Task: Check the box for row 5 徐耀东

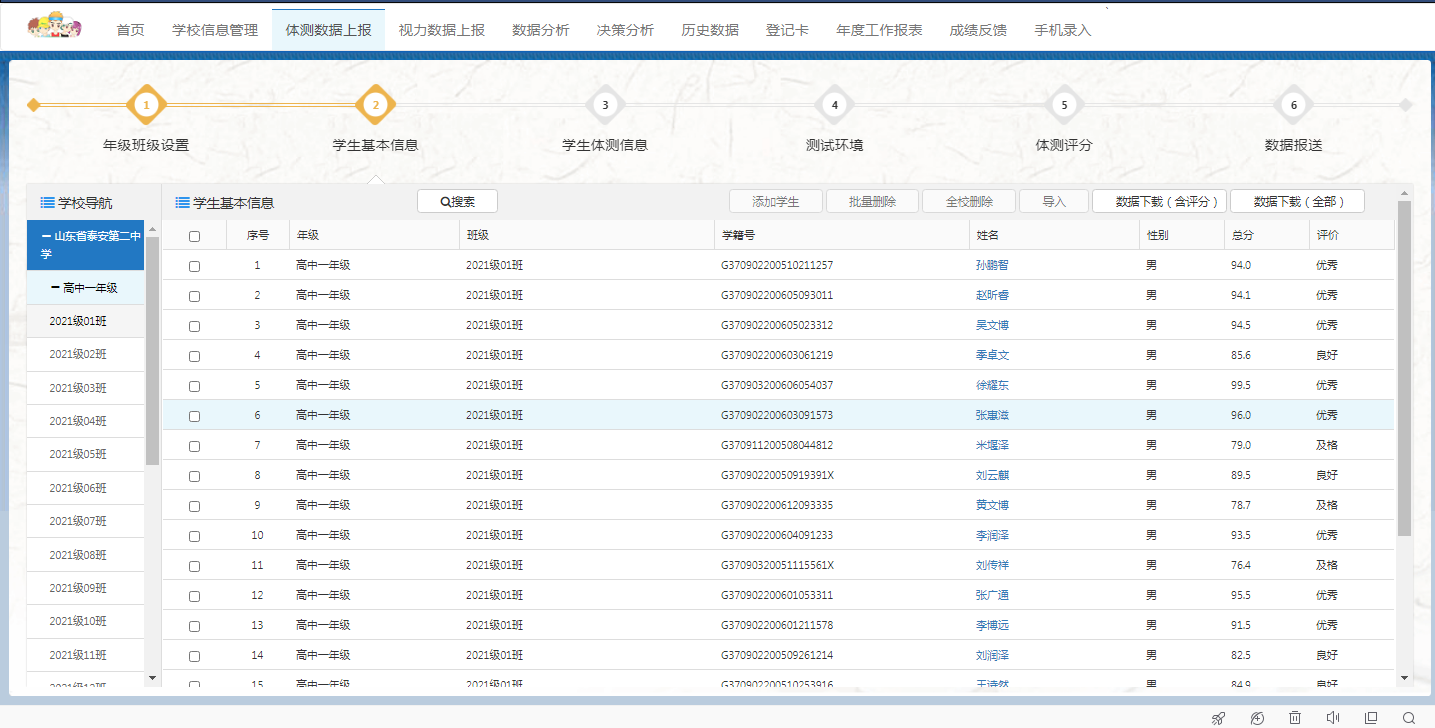Action: [194, 386]
